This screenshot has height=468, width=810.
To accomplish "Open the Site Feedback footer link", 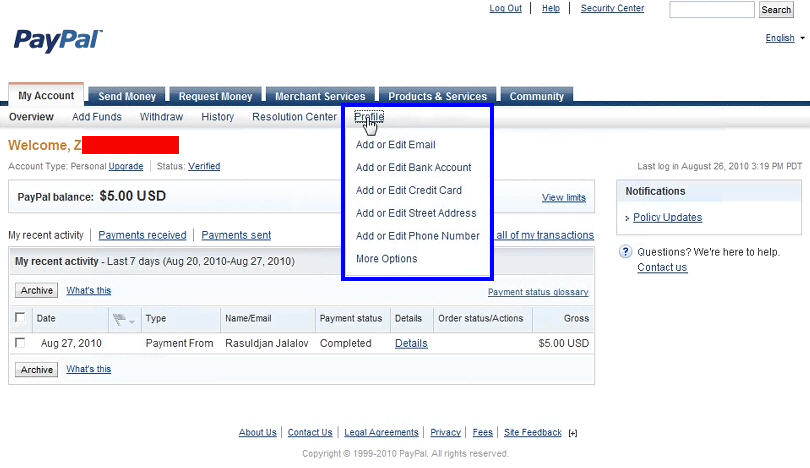I will 533,432.
